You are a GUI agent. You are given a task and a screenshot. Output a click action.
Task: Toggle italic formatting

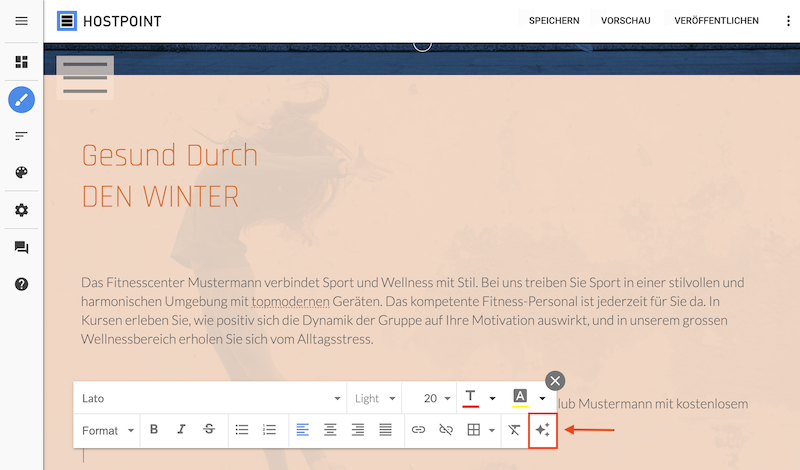[181, 430]
